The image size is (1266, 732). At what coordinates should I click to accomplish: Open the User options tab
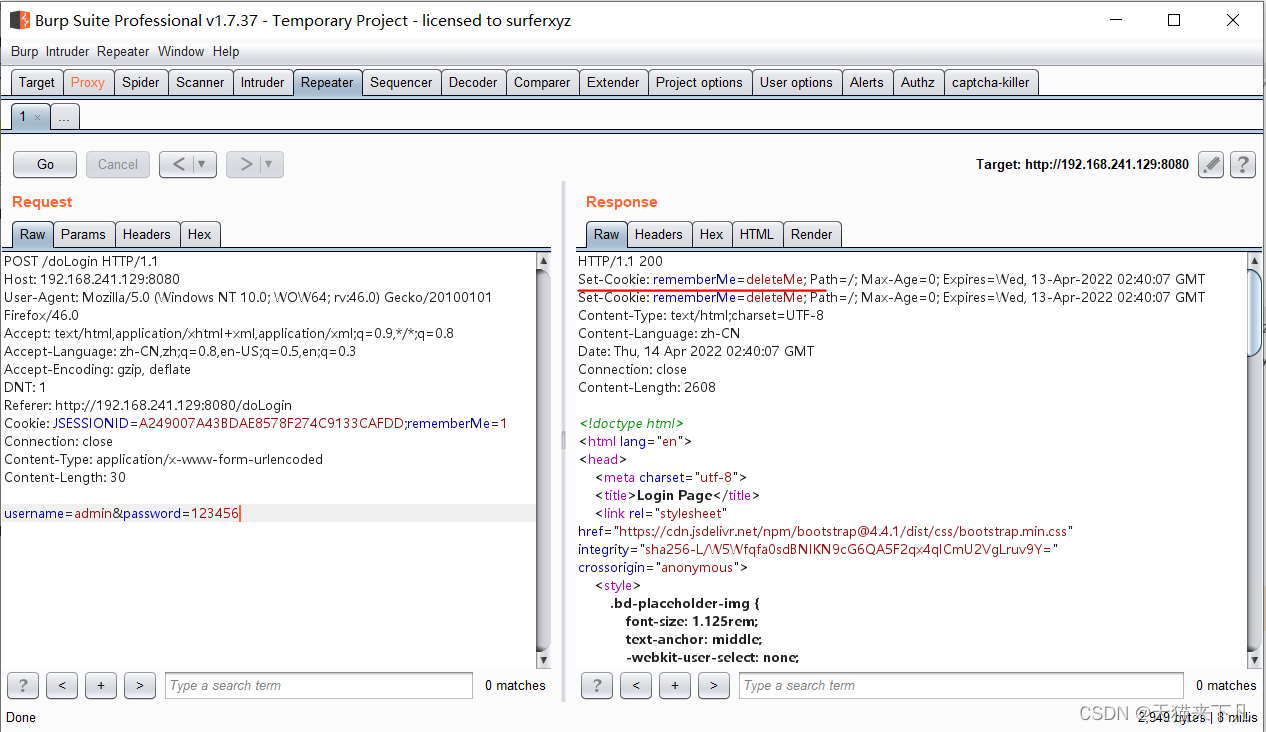coord(796,82)
